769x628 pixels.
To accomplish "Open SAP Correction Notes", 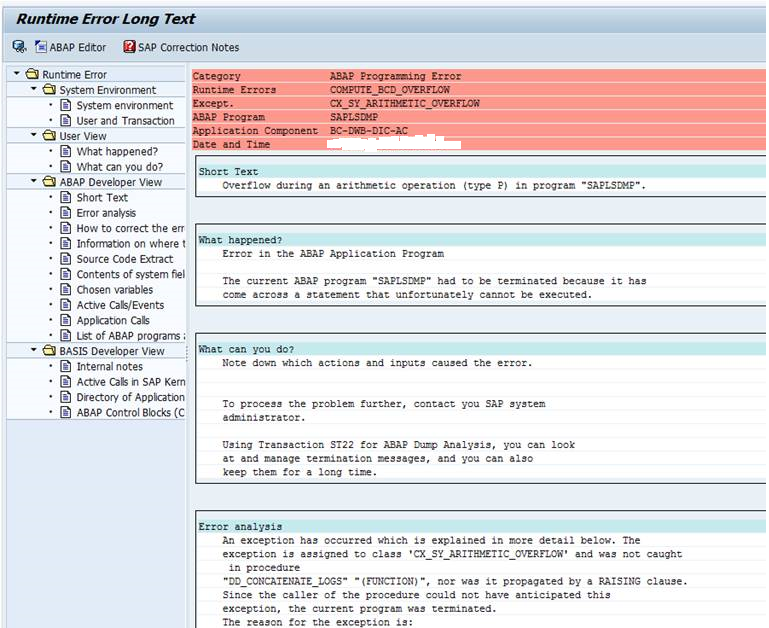I will 181,47.
